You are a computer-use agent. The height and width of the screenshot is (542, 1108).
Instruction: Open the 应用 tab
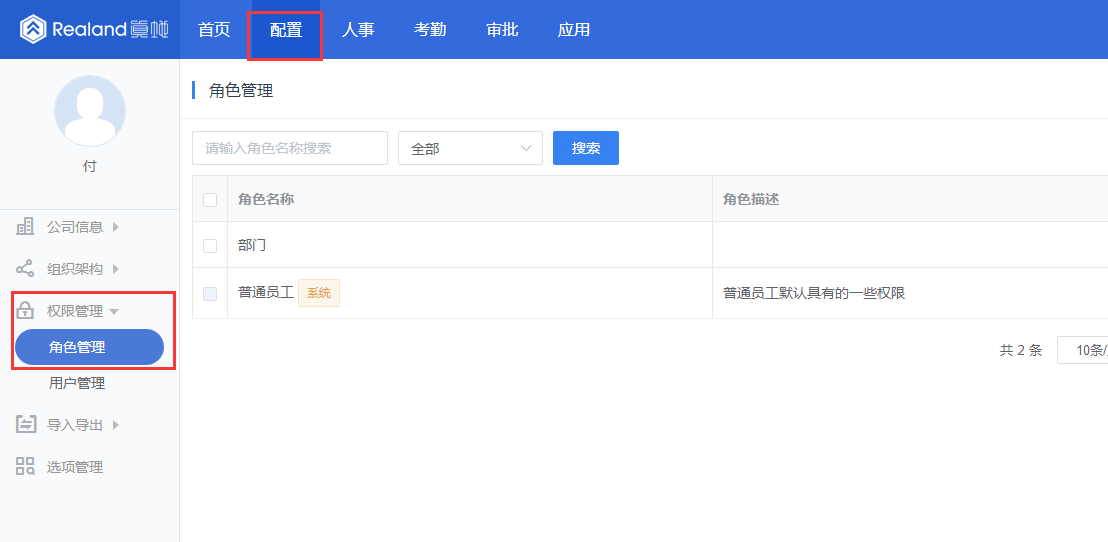point(574,30)
